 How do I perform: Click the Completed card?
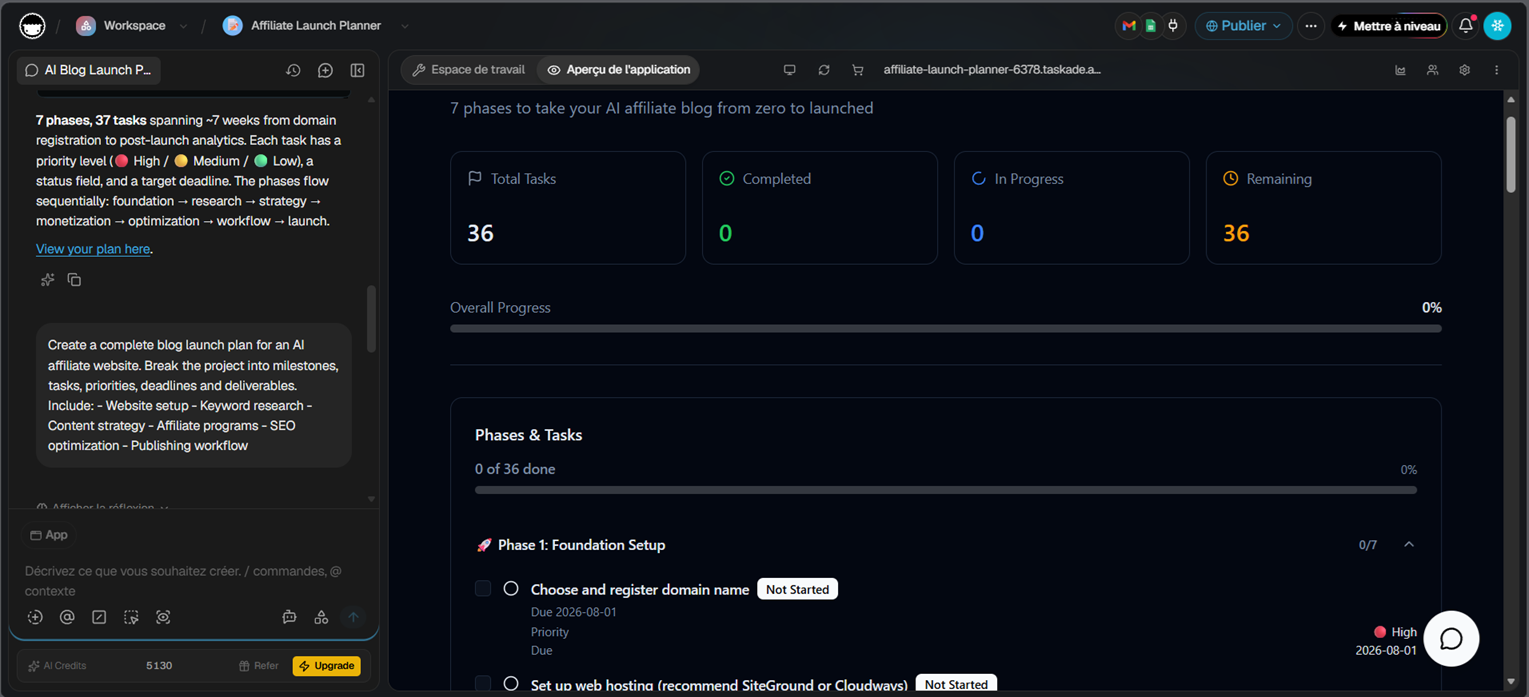click(x=820, y=208)
